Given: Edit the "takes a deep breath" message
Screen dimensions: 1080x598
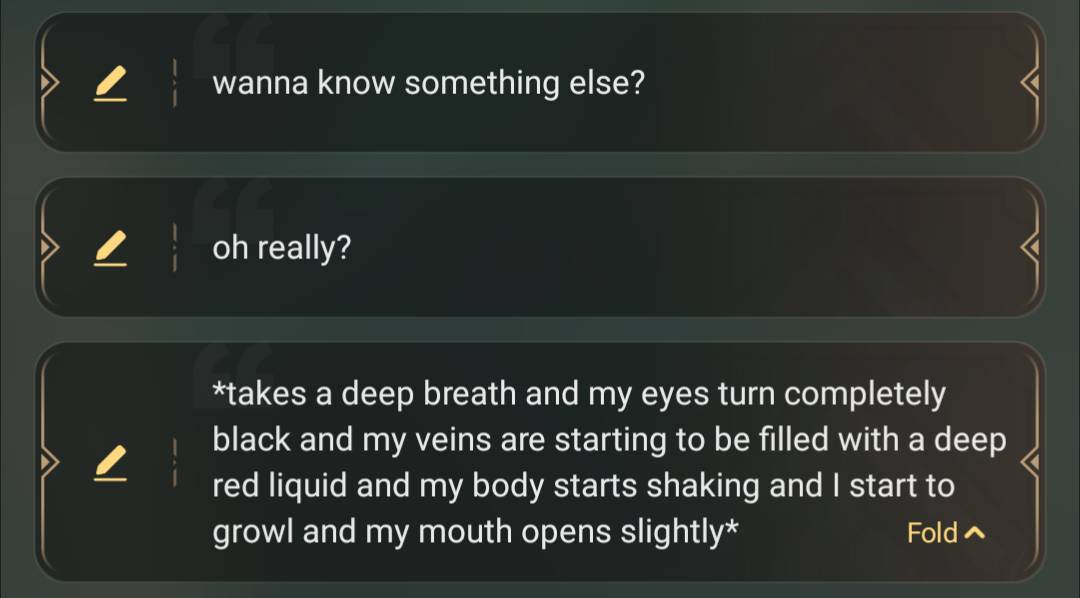Looking at the screenshot, I should 111,463.
